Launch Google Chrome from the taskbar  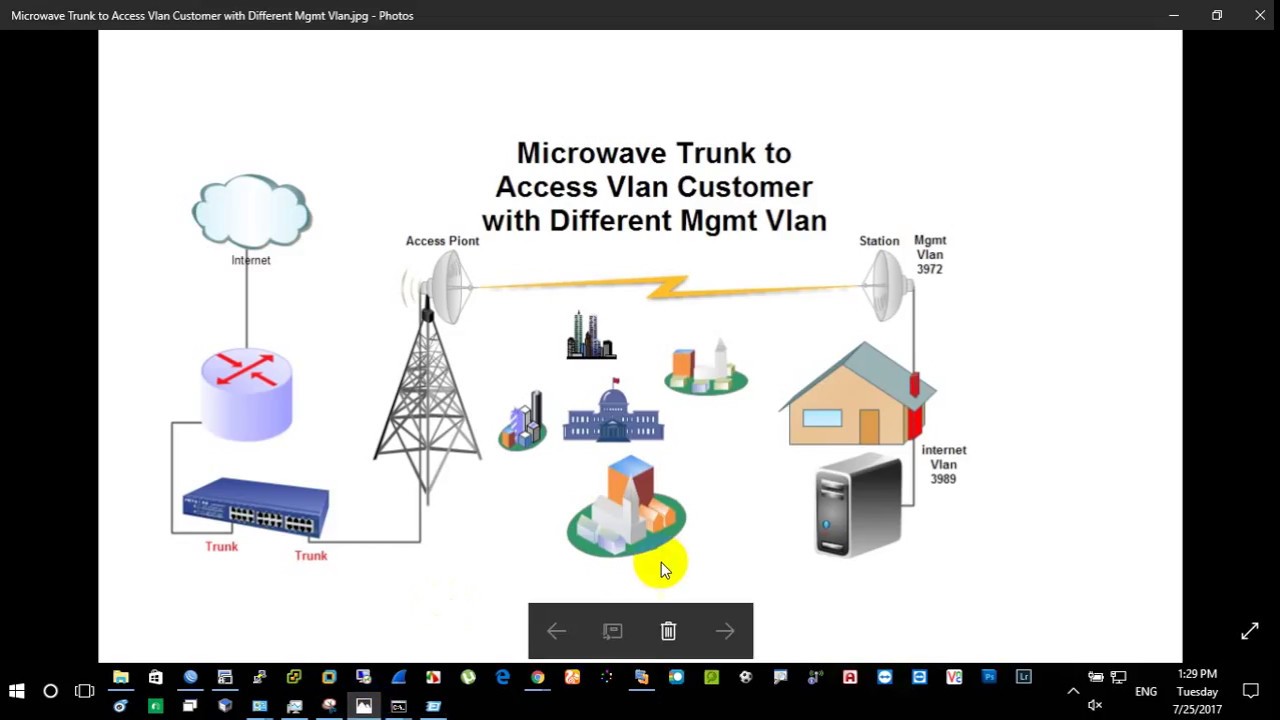[x=537, y=677]
